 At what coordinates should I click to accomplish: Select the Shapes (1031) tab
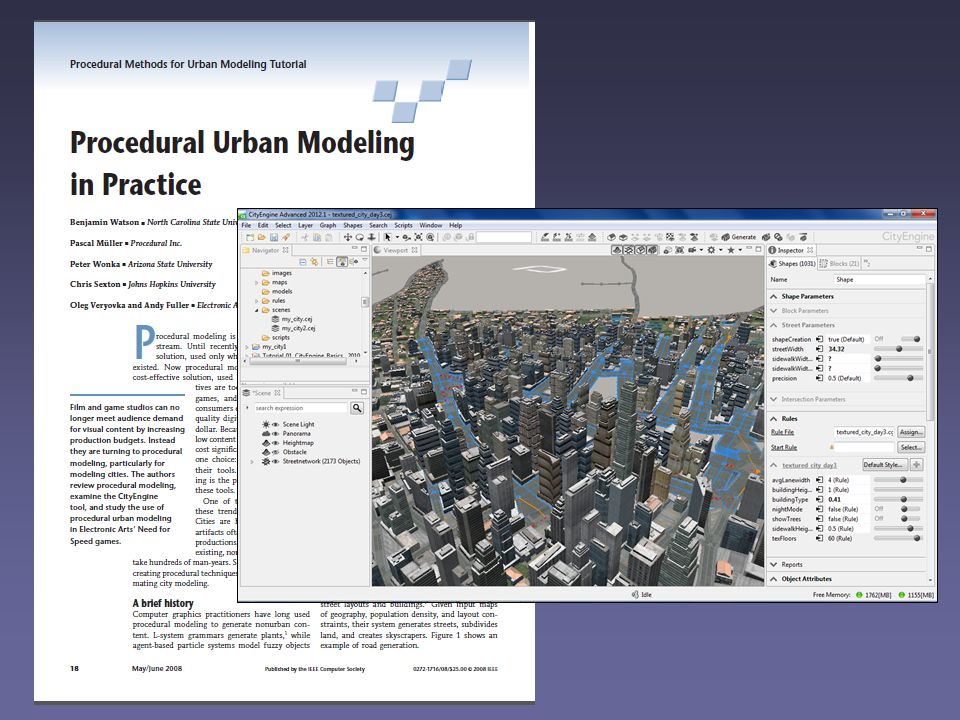pos(791,264)
